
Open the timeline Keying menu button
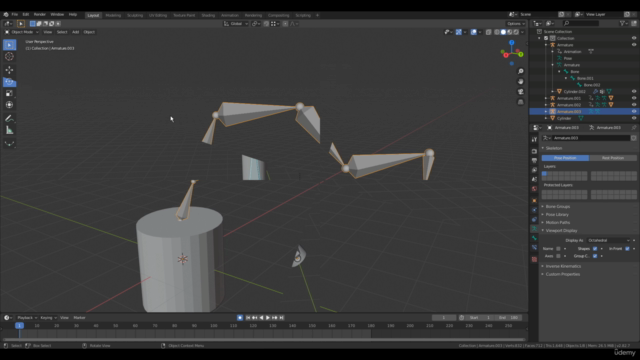click(48, 318)
